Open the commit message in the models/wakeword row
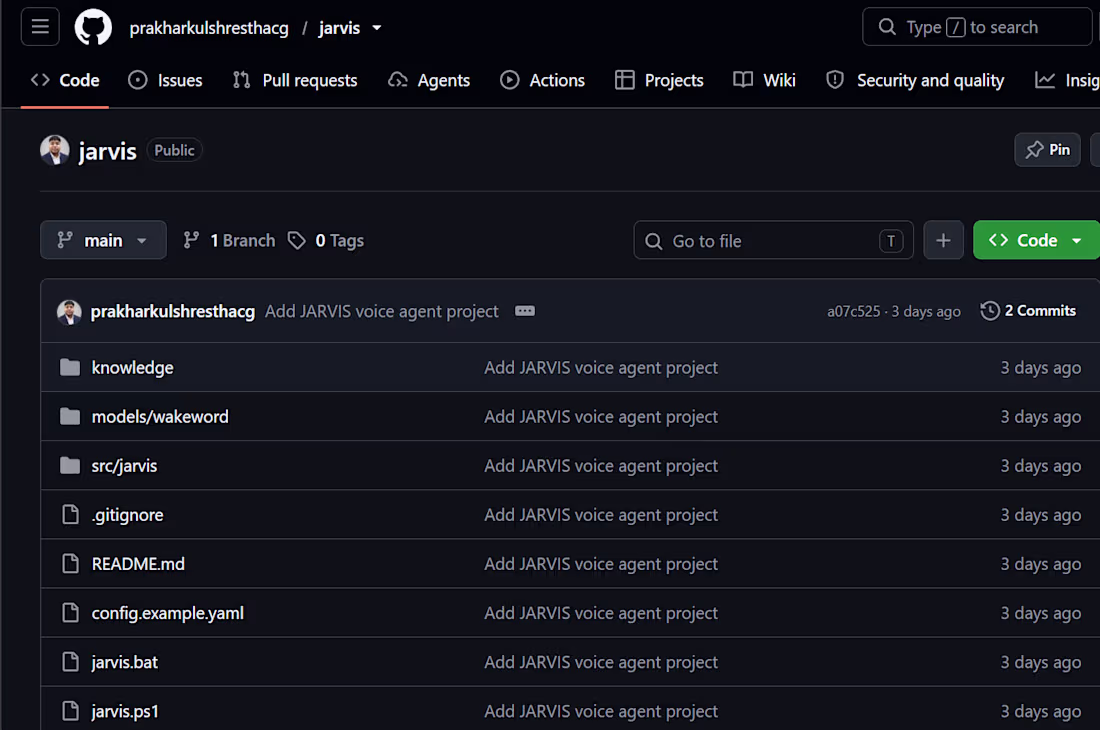This screenshot has height=730, width=1100. click(601, 417)
